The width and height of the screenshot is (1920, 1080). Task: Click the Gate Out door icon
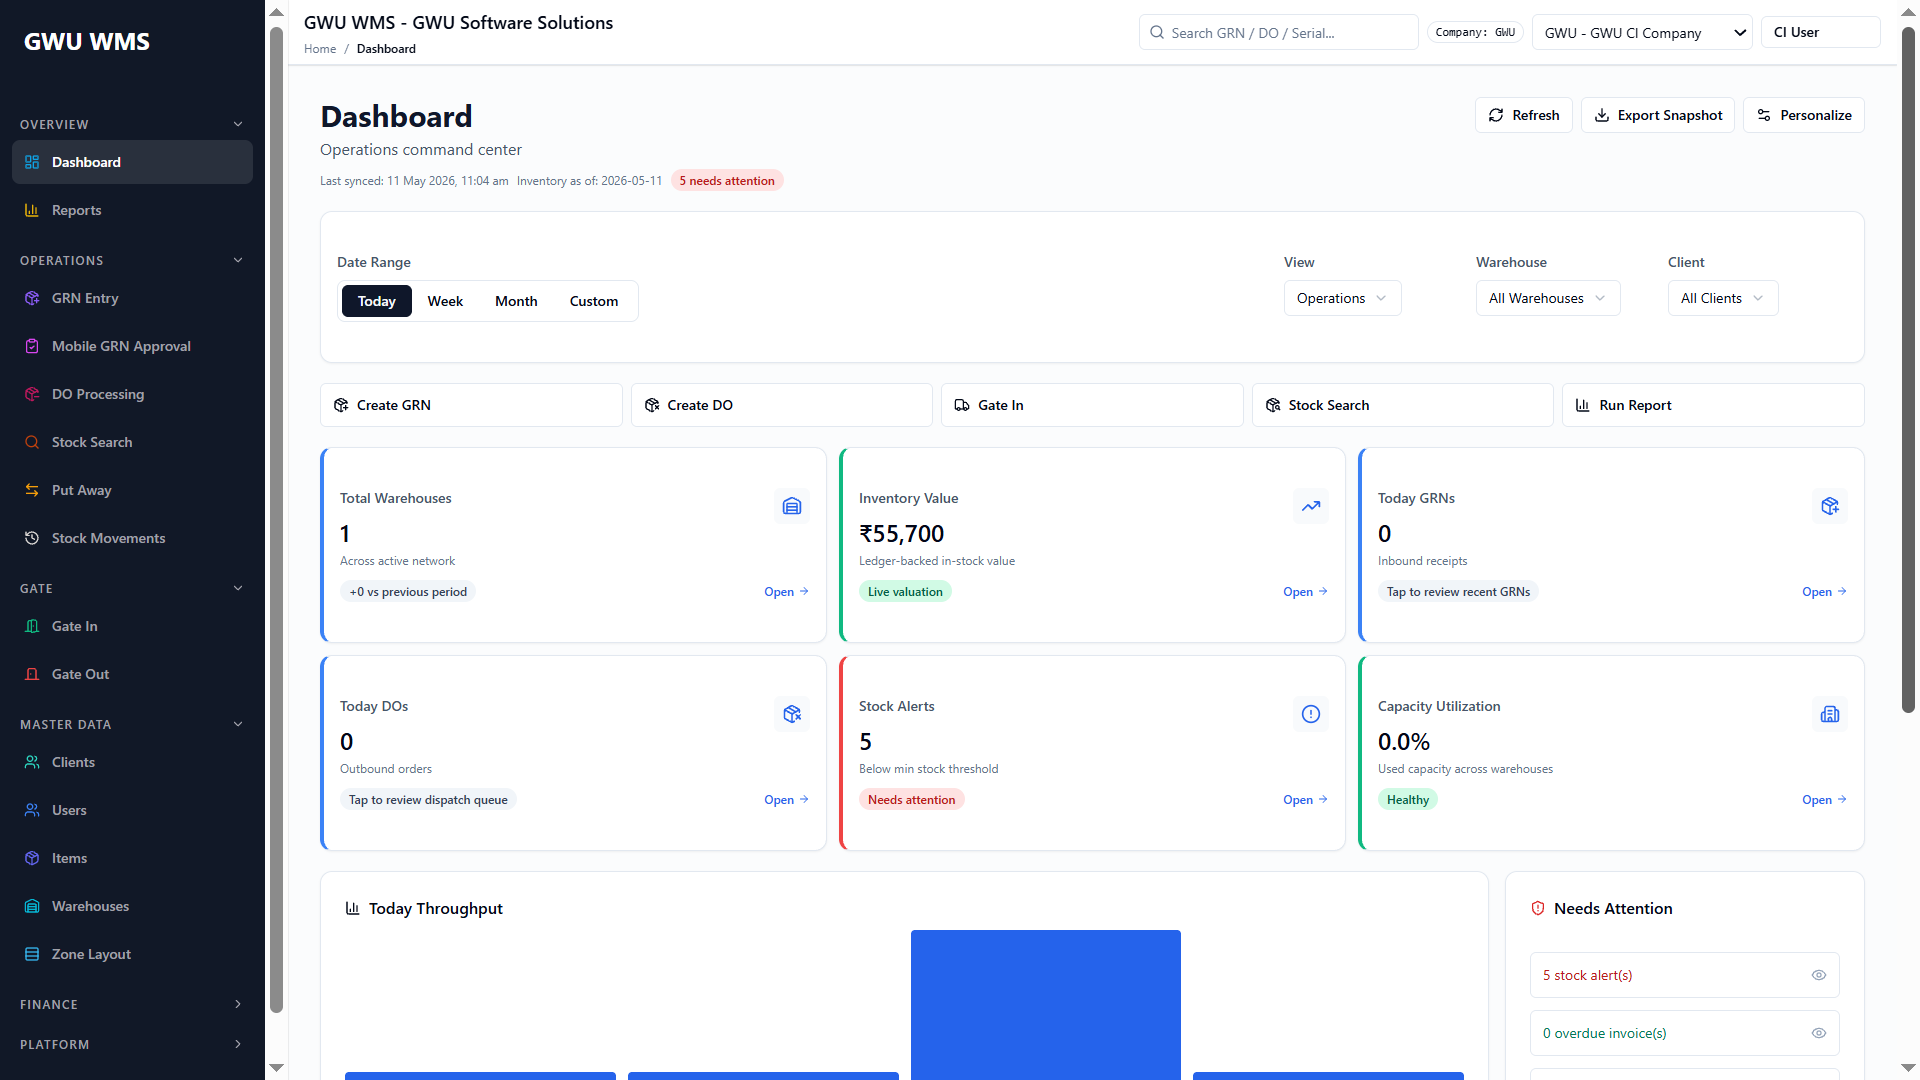[32, 674]
